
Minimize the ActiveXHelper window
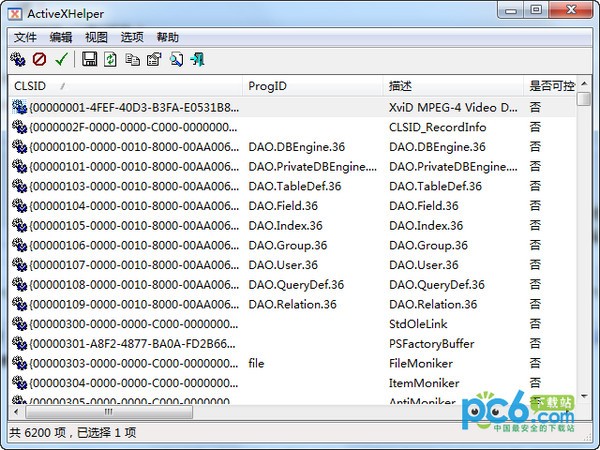pyautogui.click(x=511, y=10)
